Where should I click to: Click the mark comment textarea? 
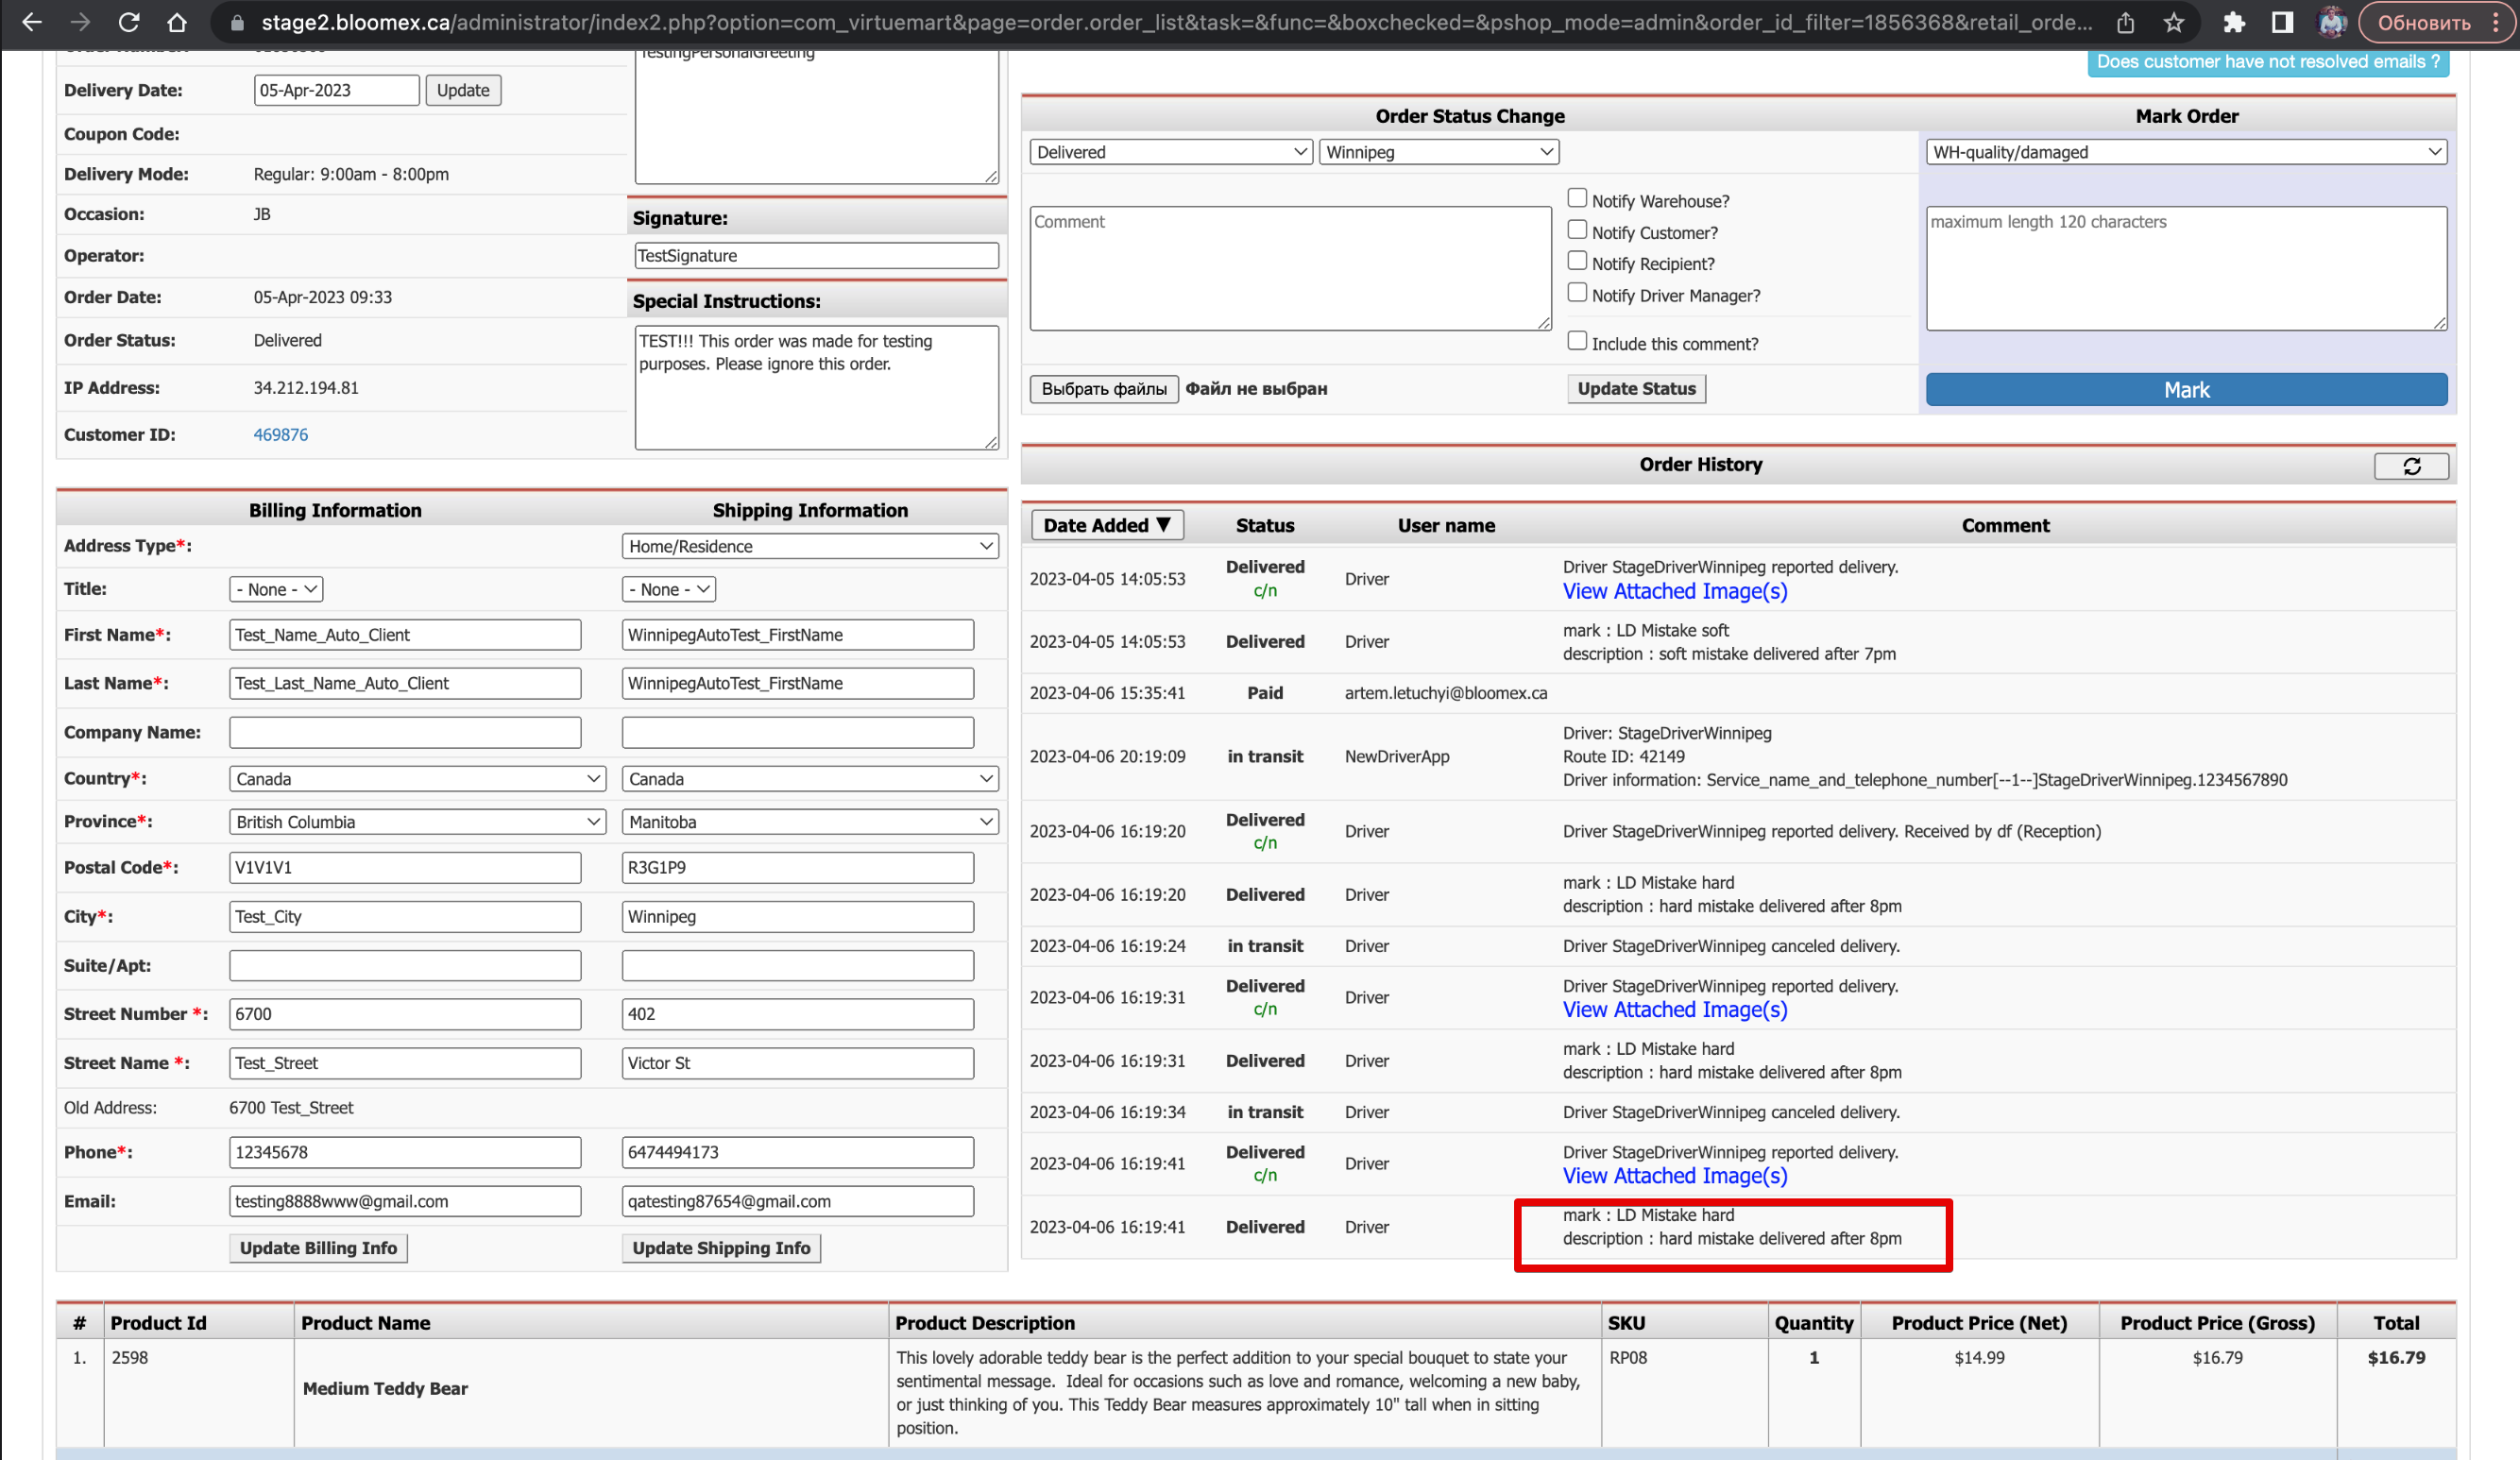(x=2186, y=268)
